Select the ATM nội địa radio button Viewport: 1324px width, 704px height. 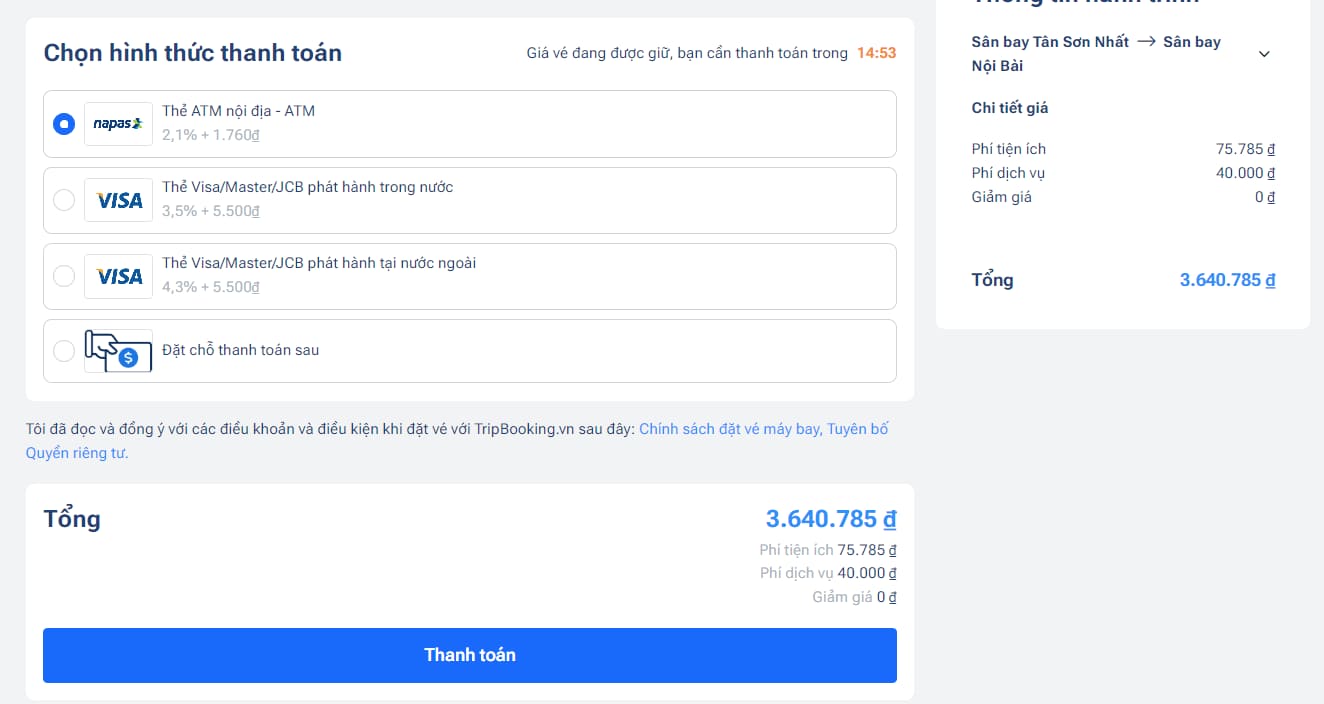(x=64, y=124)
